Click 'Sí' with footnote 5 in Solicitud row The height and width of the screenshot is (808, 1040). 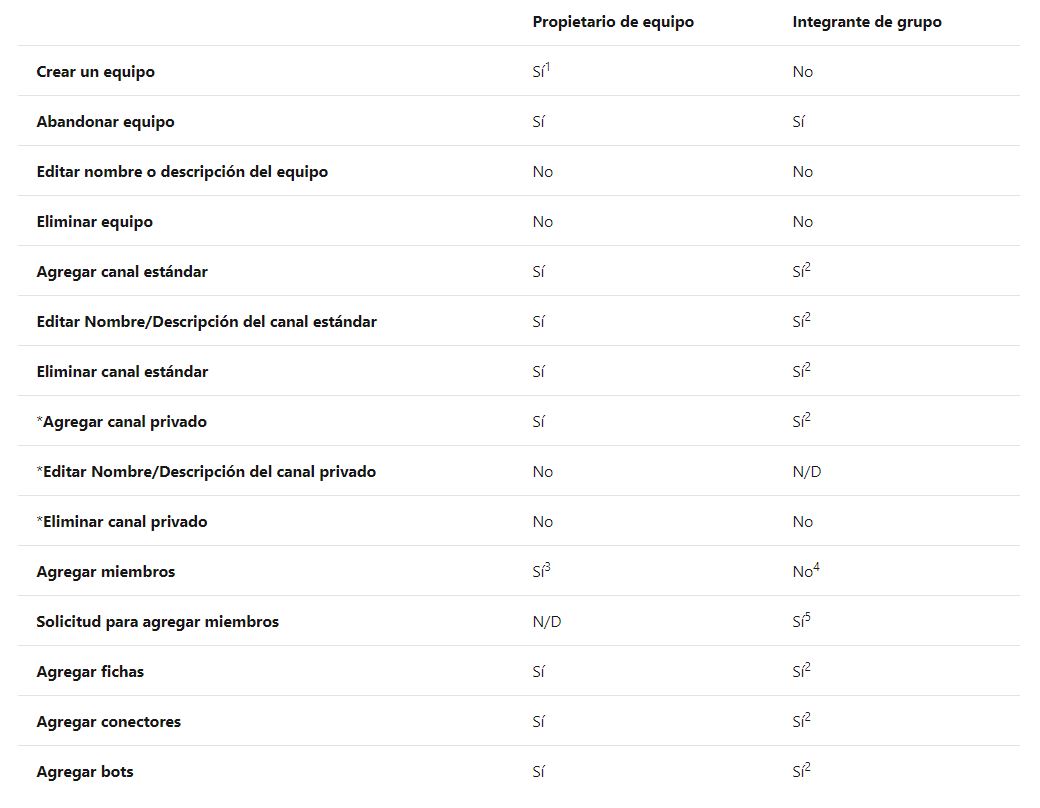click(801, 621)
